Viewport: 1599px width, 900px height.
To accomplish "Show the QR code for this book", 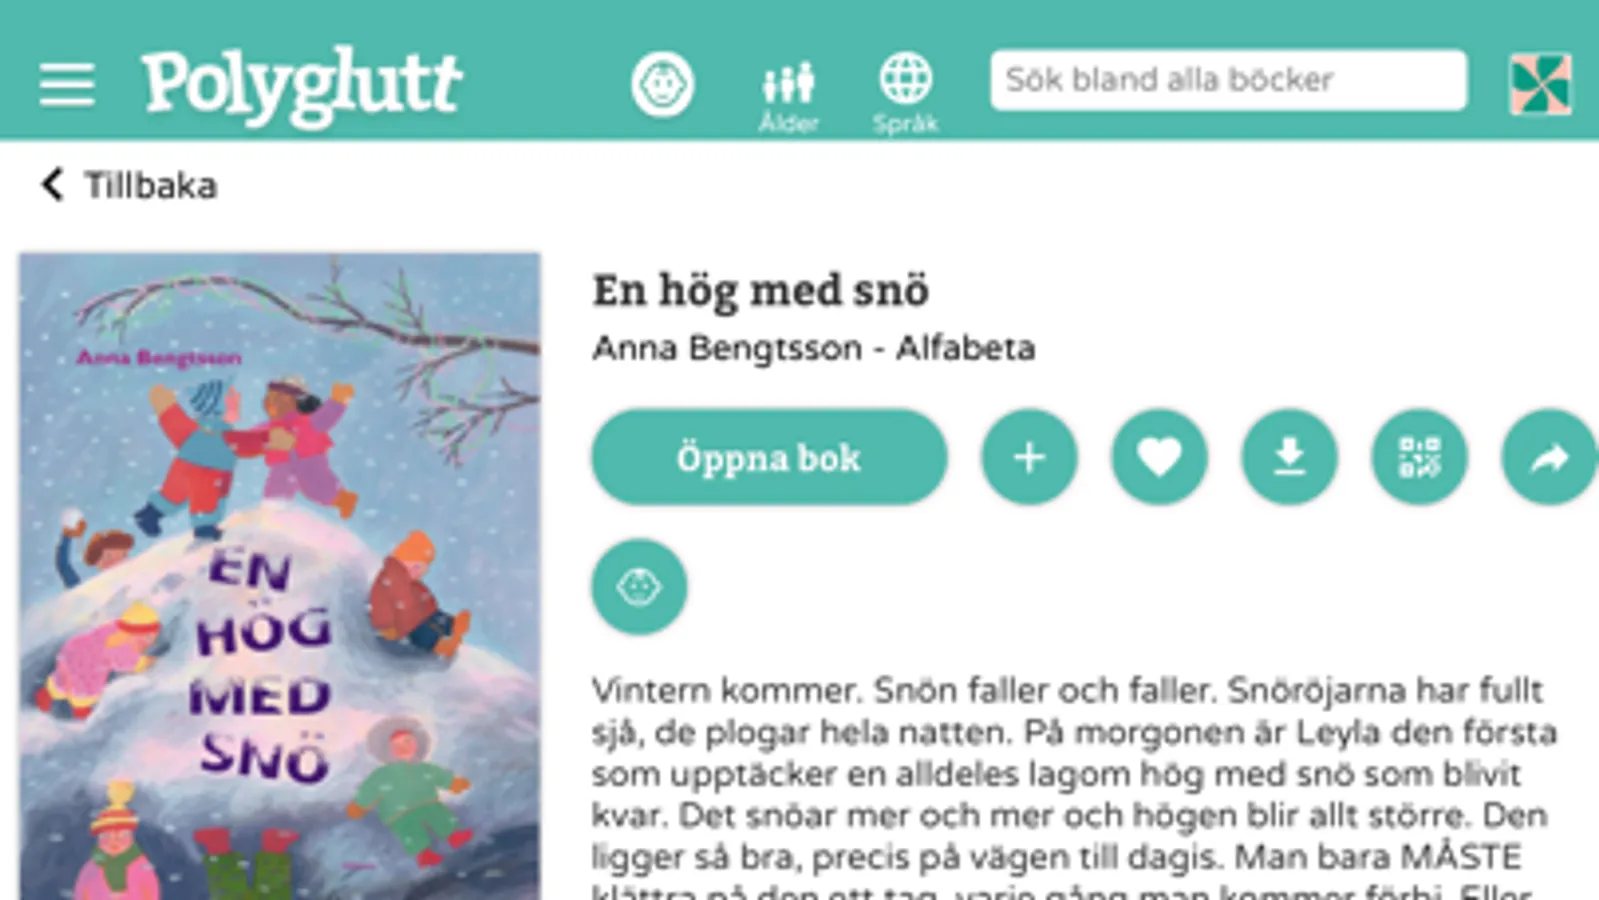I will point(1419,457).
